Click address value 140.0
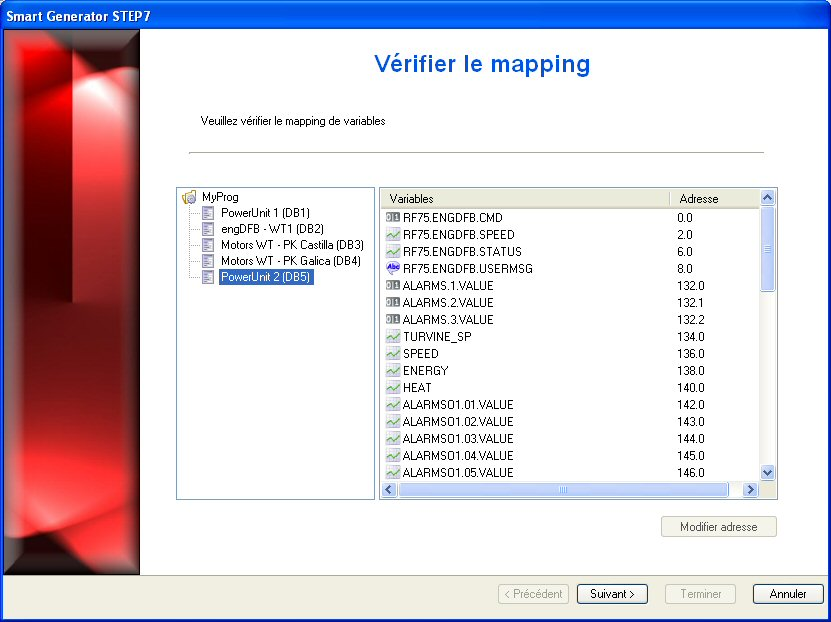The width and height of the screenshot is (831, 622). click(691, 387)
